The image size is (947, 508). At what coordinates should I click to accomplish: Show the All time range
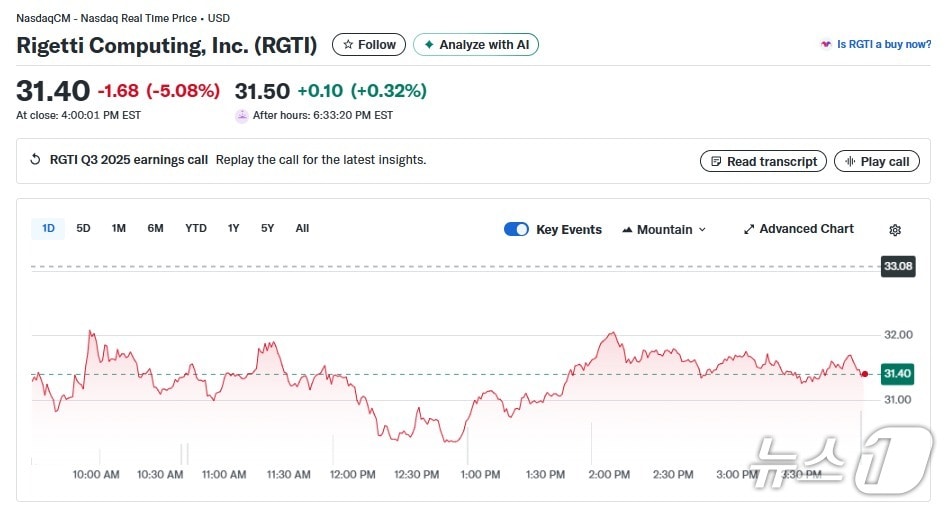coord(302,228)
